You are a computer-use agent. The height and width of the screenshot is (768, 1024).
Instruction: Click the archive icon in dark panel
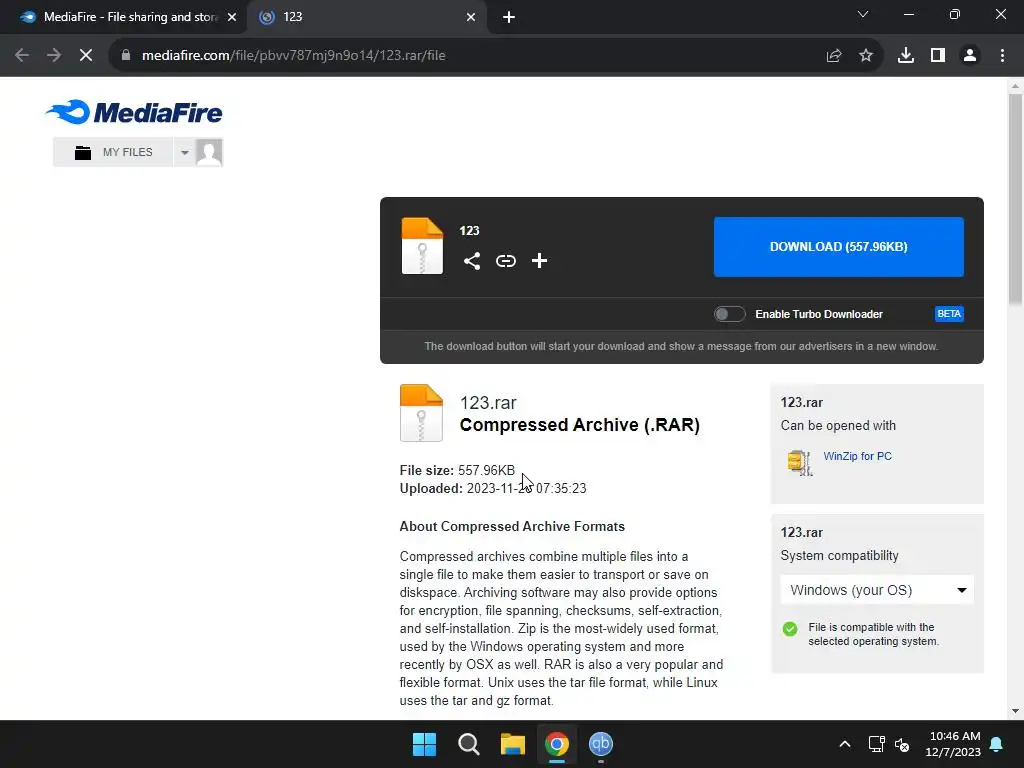pyautogui.click(x=422, y=246)
